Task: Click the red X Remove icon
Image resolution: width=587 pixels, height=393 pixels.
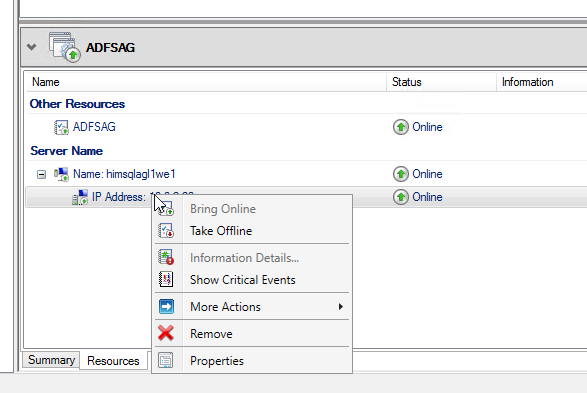Action: (166, 333)
